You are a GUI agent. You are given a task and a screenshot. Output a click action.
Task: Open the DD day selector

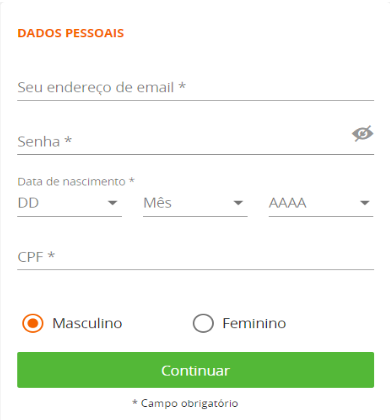click(69, 203)
